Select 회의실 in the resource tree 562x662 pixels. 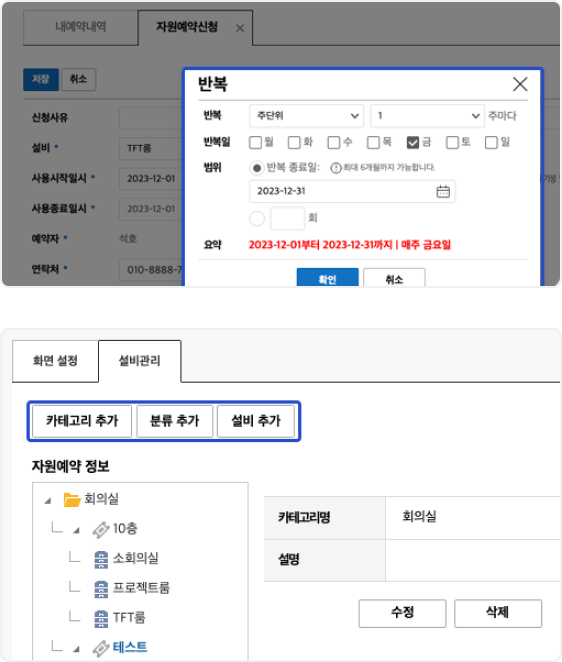(x=101, y=499)
